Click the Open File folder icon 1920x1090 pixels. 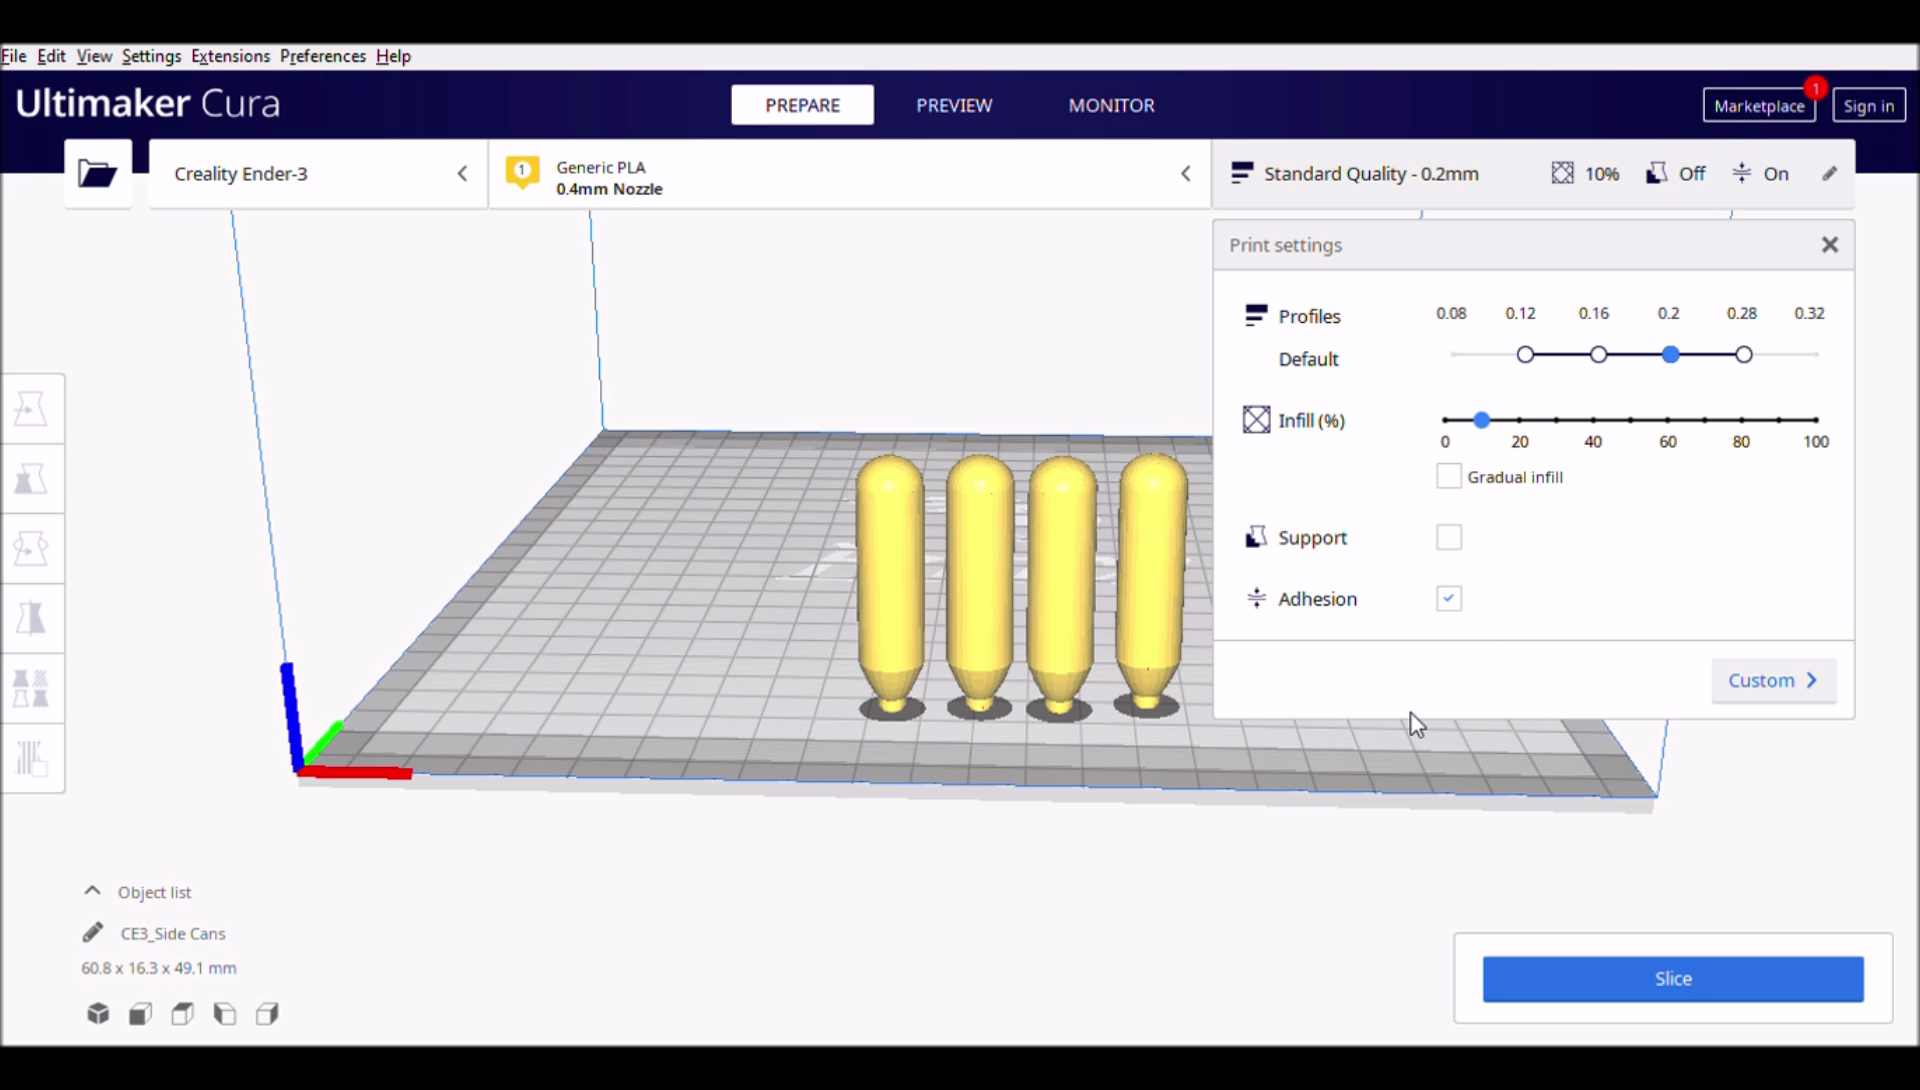point(97,173)
